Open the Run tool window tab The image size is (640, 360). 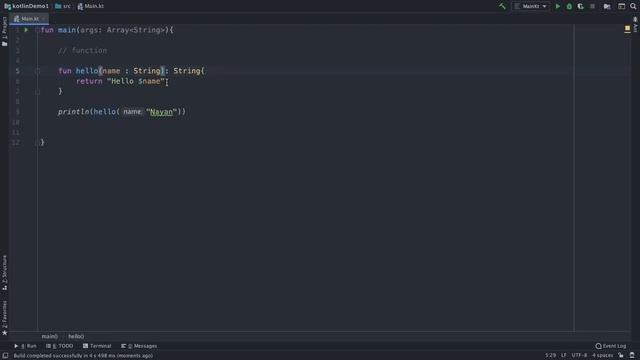(x=25, y=346)
